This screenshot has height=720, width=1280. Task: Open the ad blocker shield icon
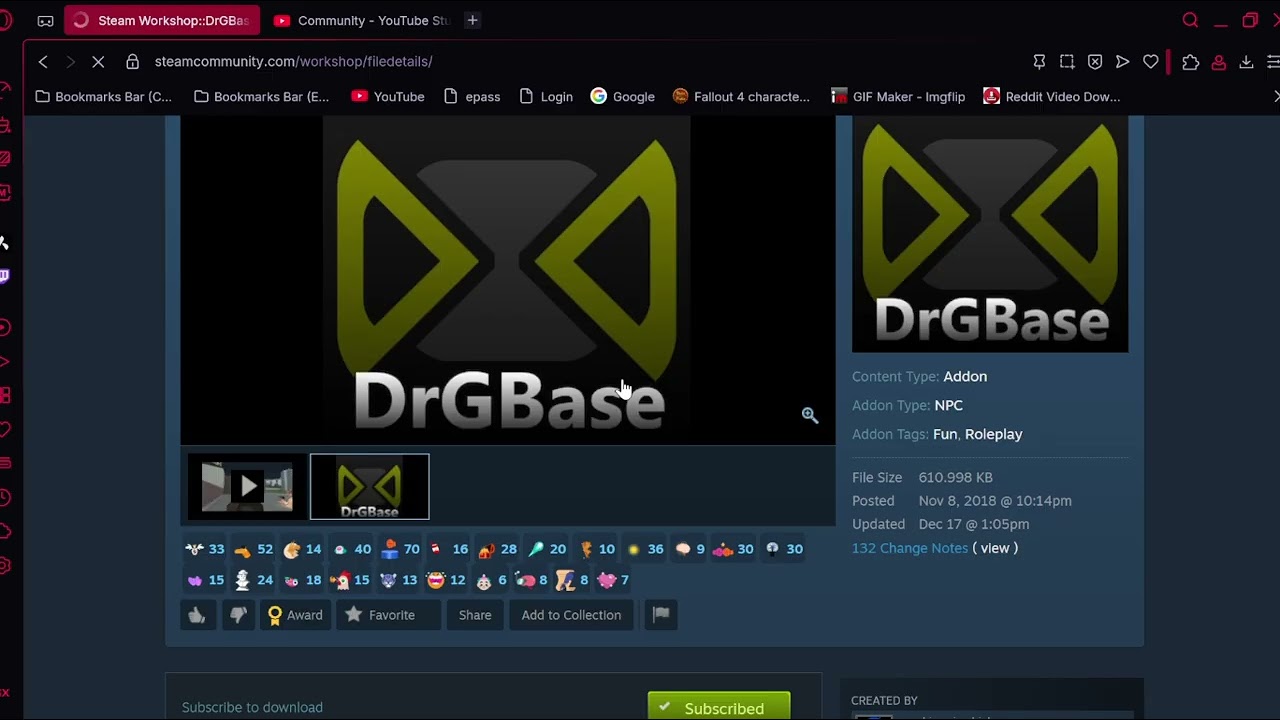[1095, 62]
